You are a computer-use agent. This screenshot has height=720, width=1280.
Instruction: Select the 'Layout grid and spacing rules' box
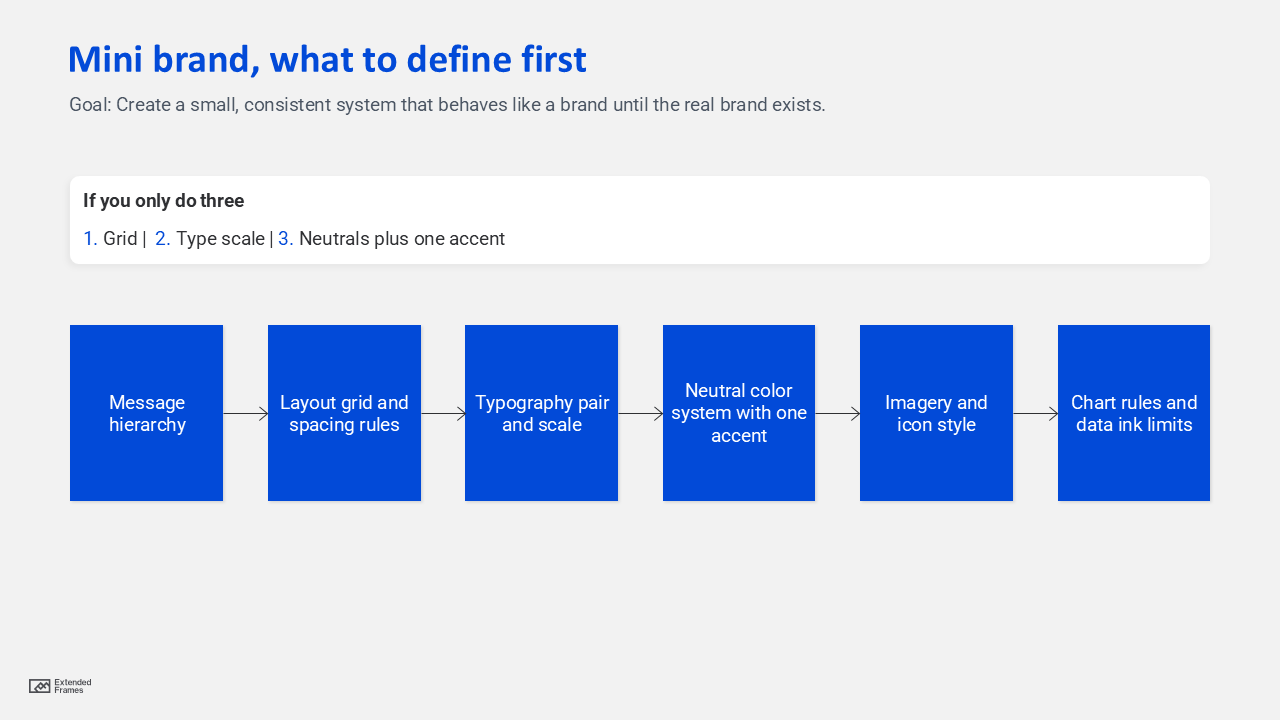click(x=344, y=413)
